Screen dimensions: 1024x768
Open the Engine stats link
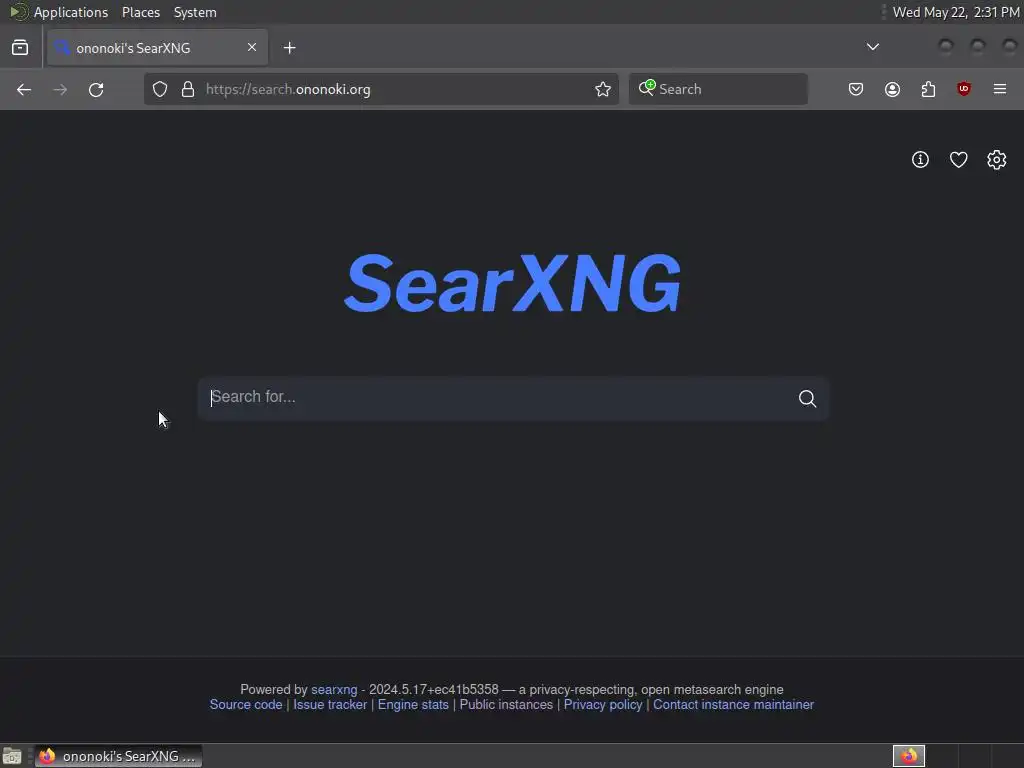click(x=413, y=705)
